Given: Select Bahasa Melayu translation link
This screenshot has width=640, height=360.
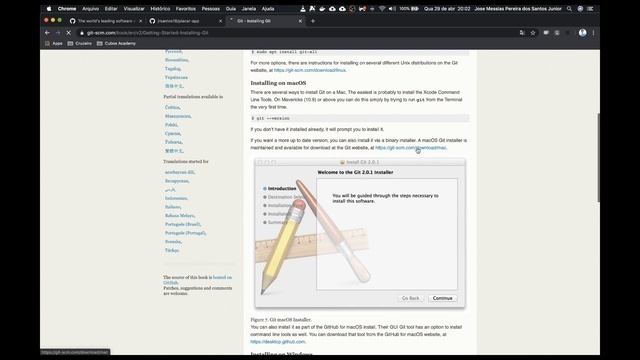Looking at the screenshot, I should (x=180, y=216).
